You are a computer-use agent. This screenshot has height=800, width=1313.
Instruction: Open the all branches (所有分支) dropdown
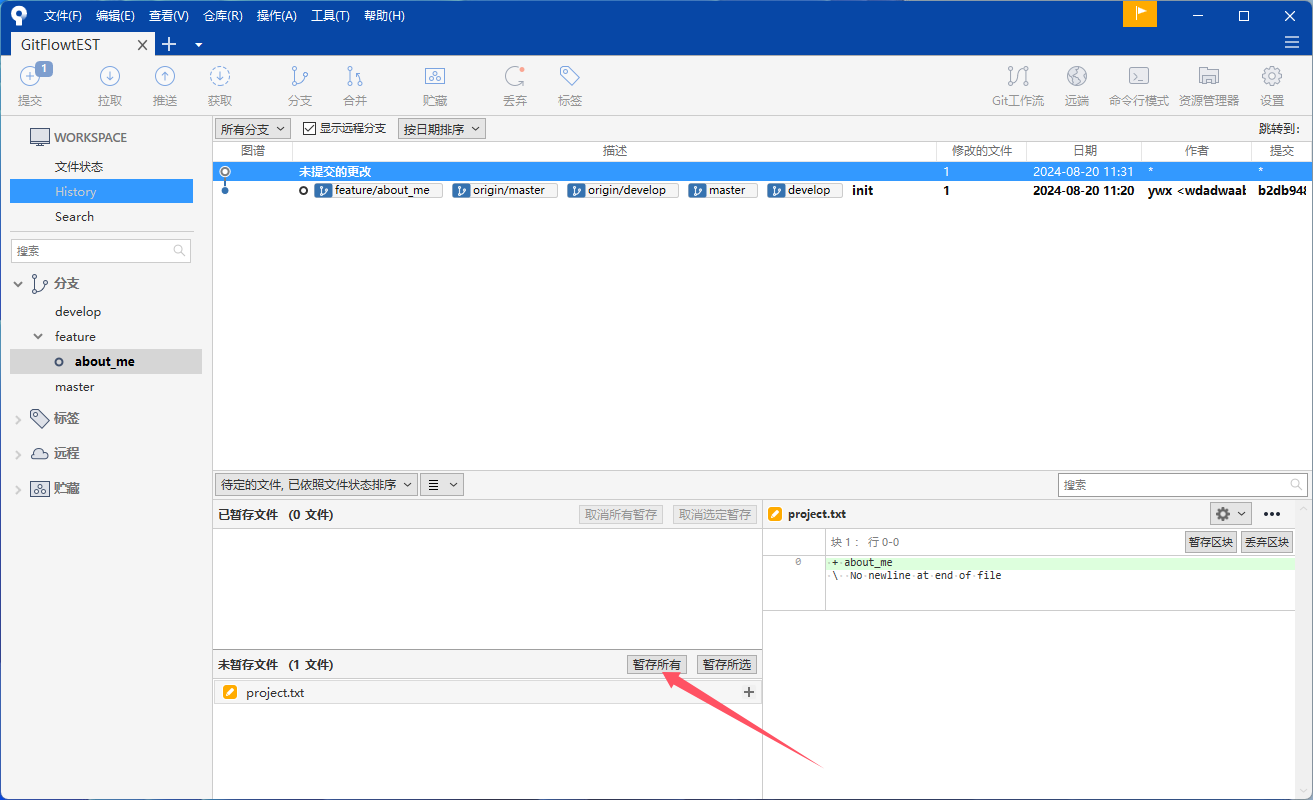pyautogui.click(x=253, y=129)
